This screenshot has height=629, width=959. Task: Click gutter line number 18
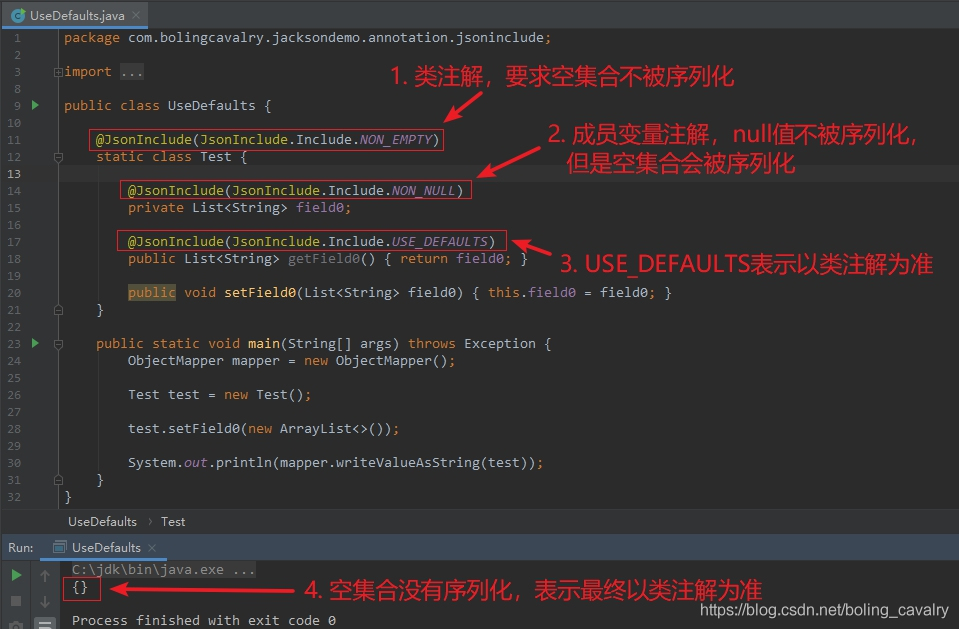point(14,259)
